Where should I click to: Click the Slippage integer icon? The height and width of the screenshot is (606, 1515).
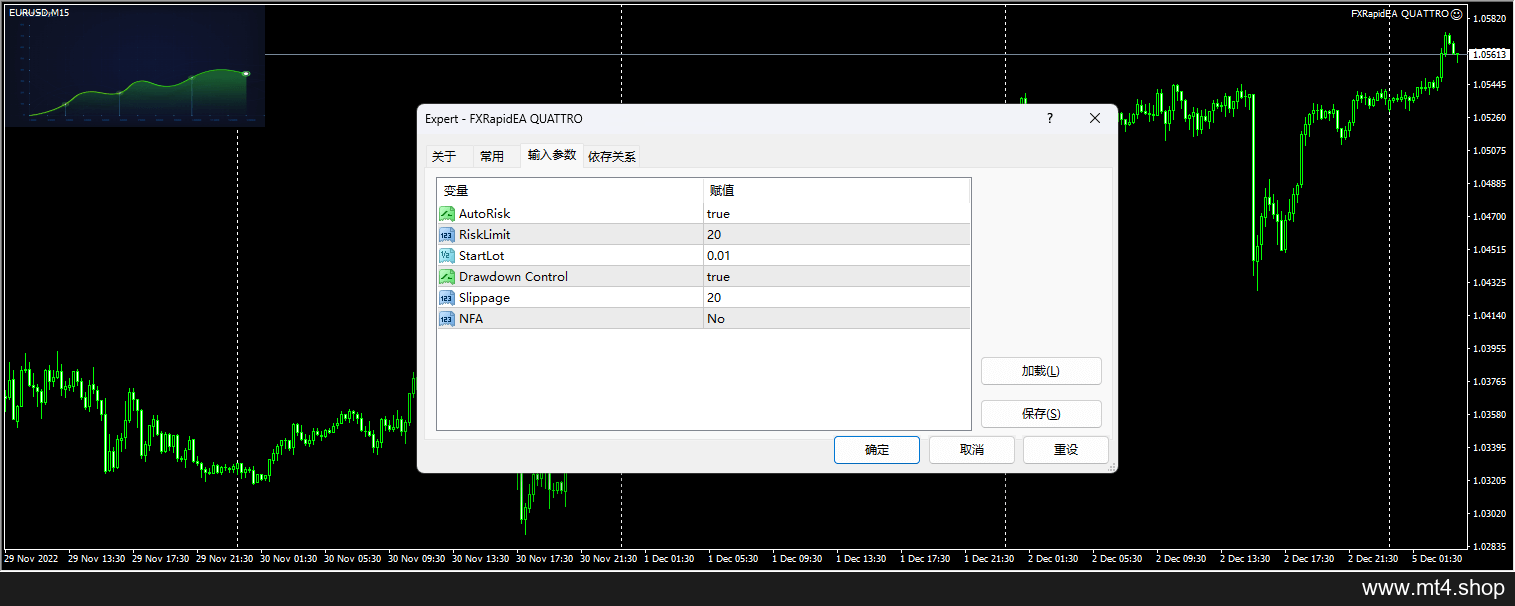point(447,298)
